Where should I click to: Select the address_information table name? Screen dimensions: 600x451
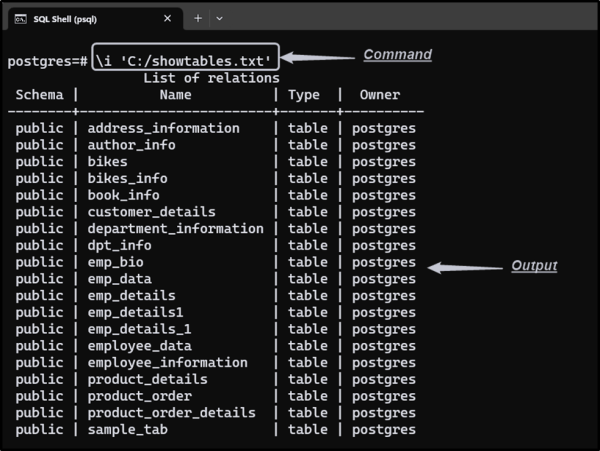(x=163, y=128)
